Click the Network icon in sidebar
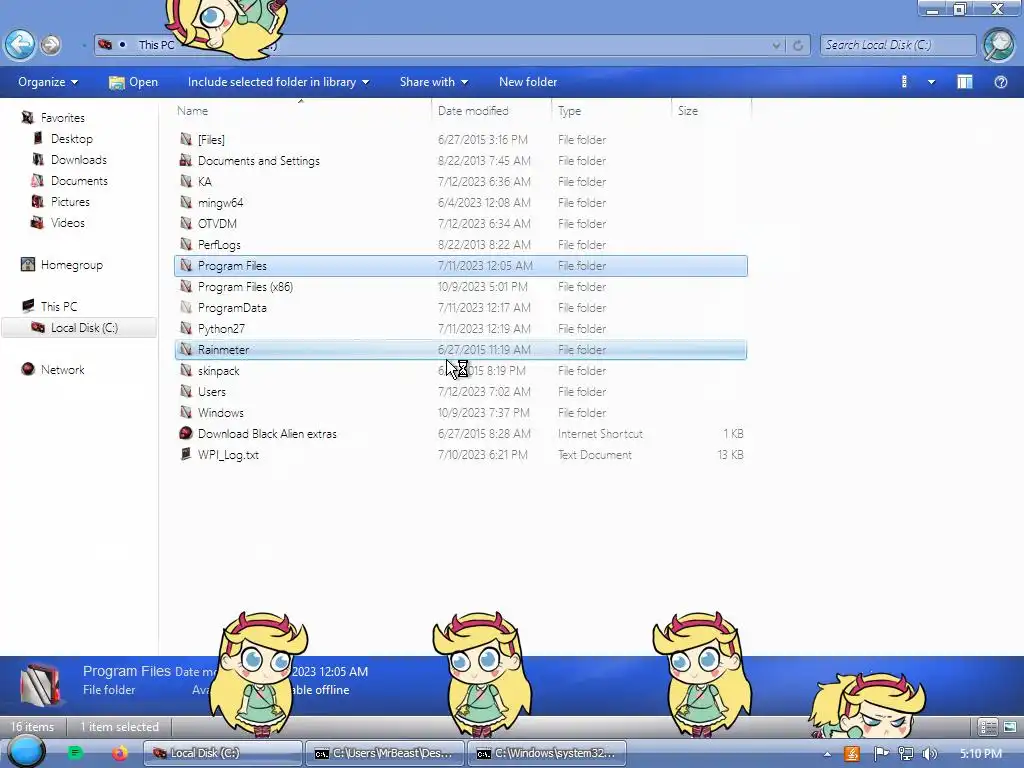 (x=28, y=369)
